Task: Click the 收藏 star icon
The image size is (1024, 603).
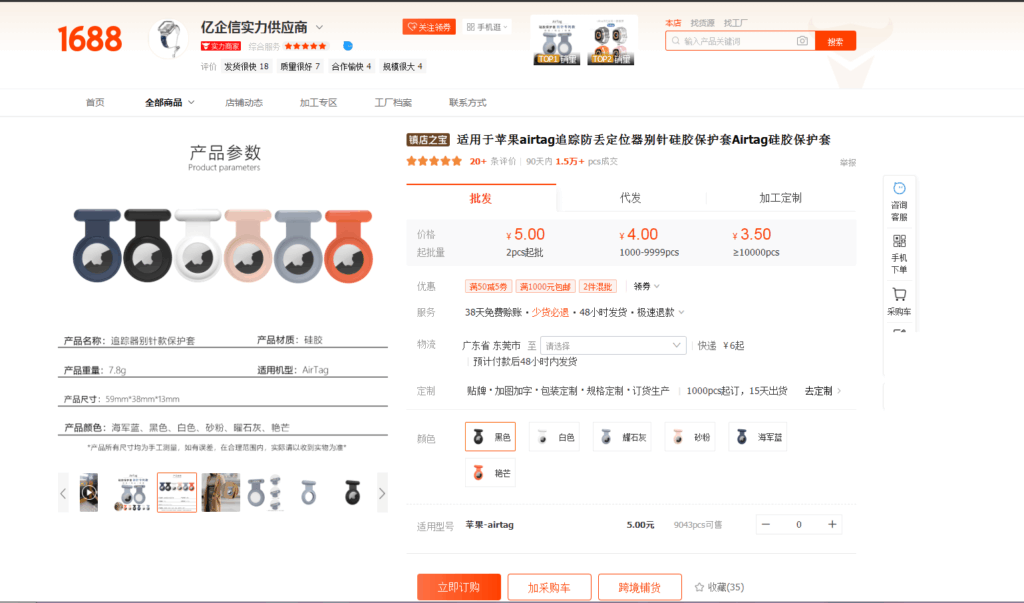Action: 699,587
